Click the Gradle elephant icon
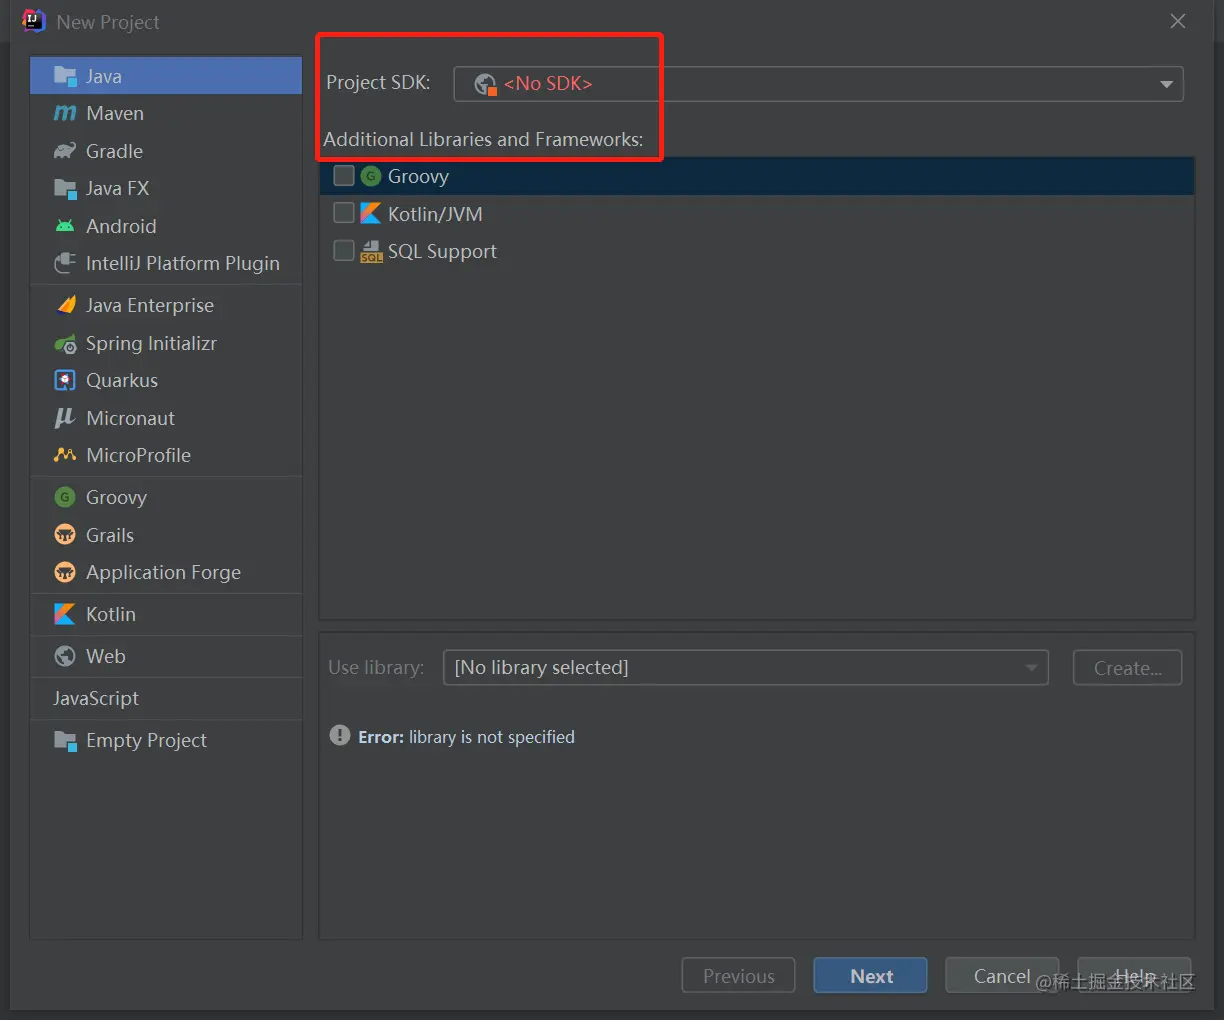 point(65,151)
